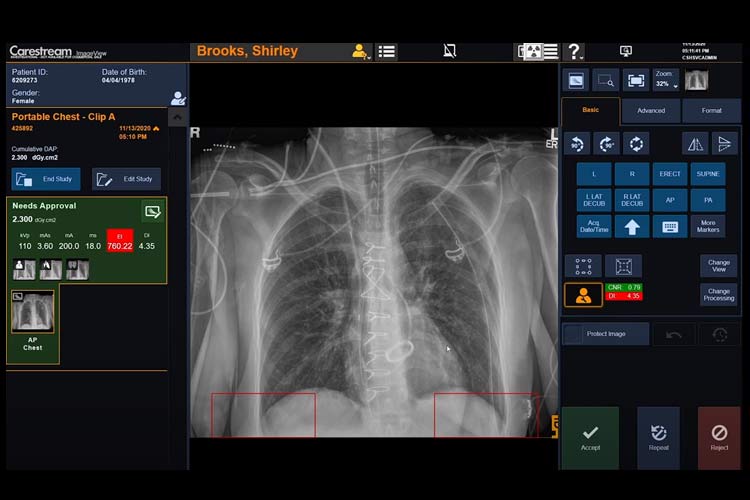This screenshot has width=750, height=500.
Task: Rotate image 90 degrees counterclockwise
Action: pos(576,143)
